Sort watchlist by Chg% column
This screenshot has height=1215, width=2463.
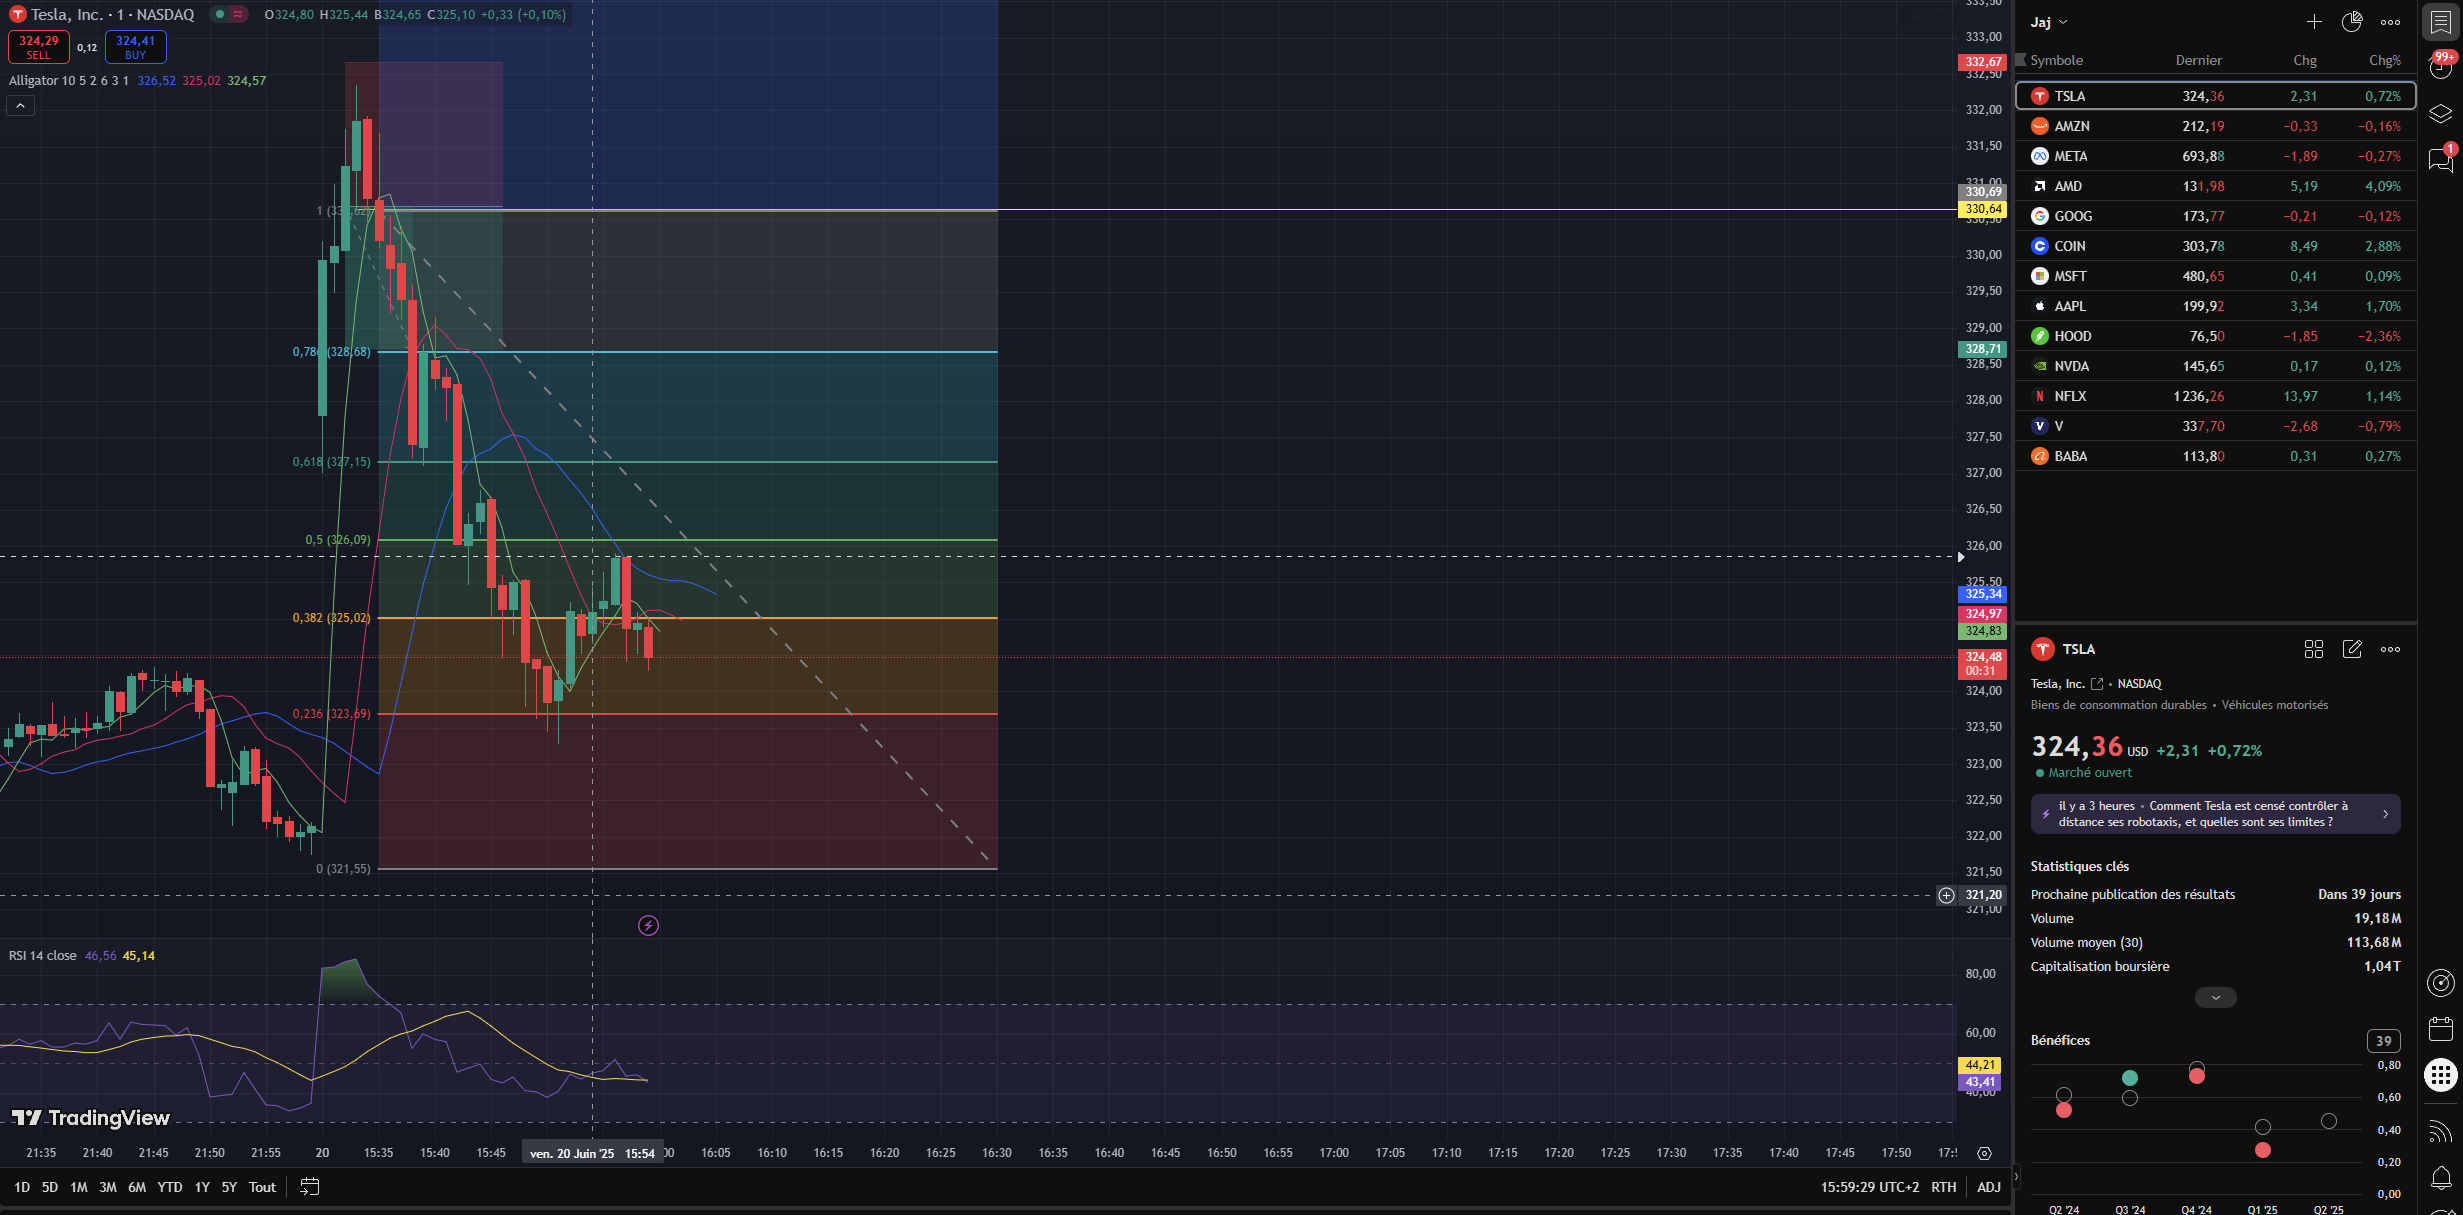coord(2384,60)
